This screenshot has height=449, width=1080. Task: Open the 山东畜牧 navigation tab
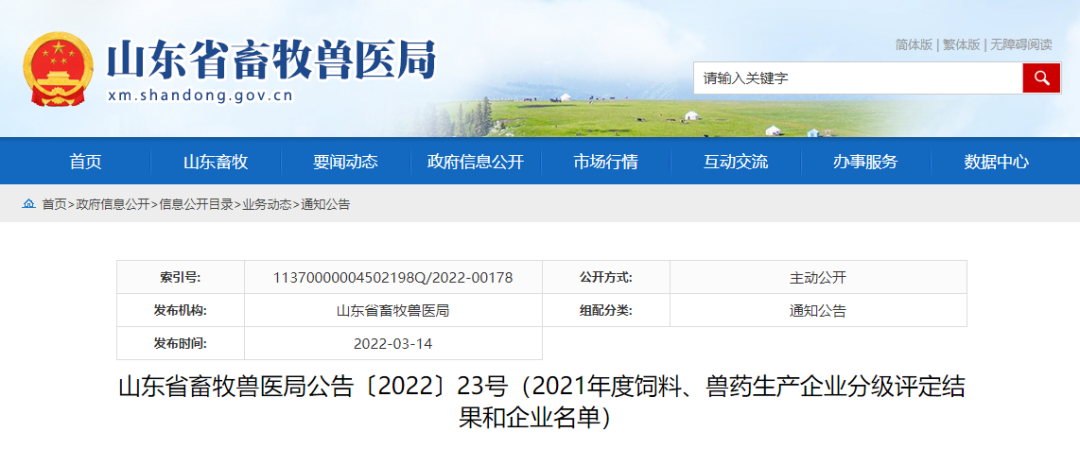[x=216, y=162]
